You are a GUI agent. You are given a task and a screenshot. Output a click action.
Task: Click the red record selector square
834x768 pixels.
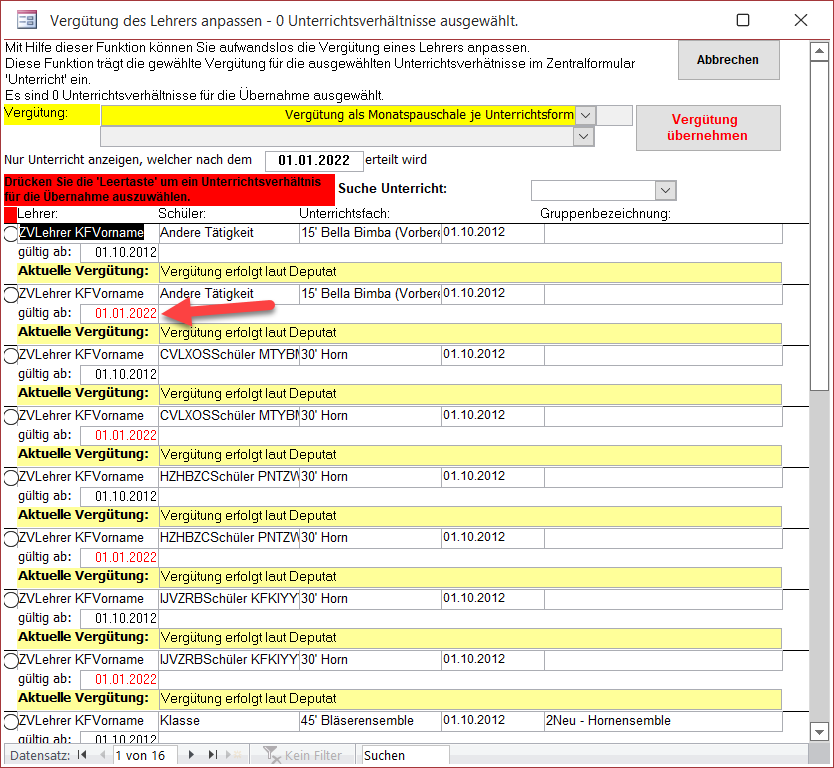pos(10,214)
